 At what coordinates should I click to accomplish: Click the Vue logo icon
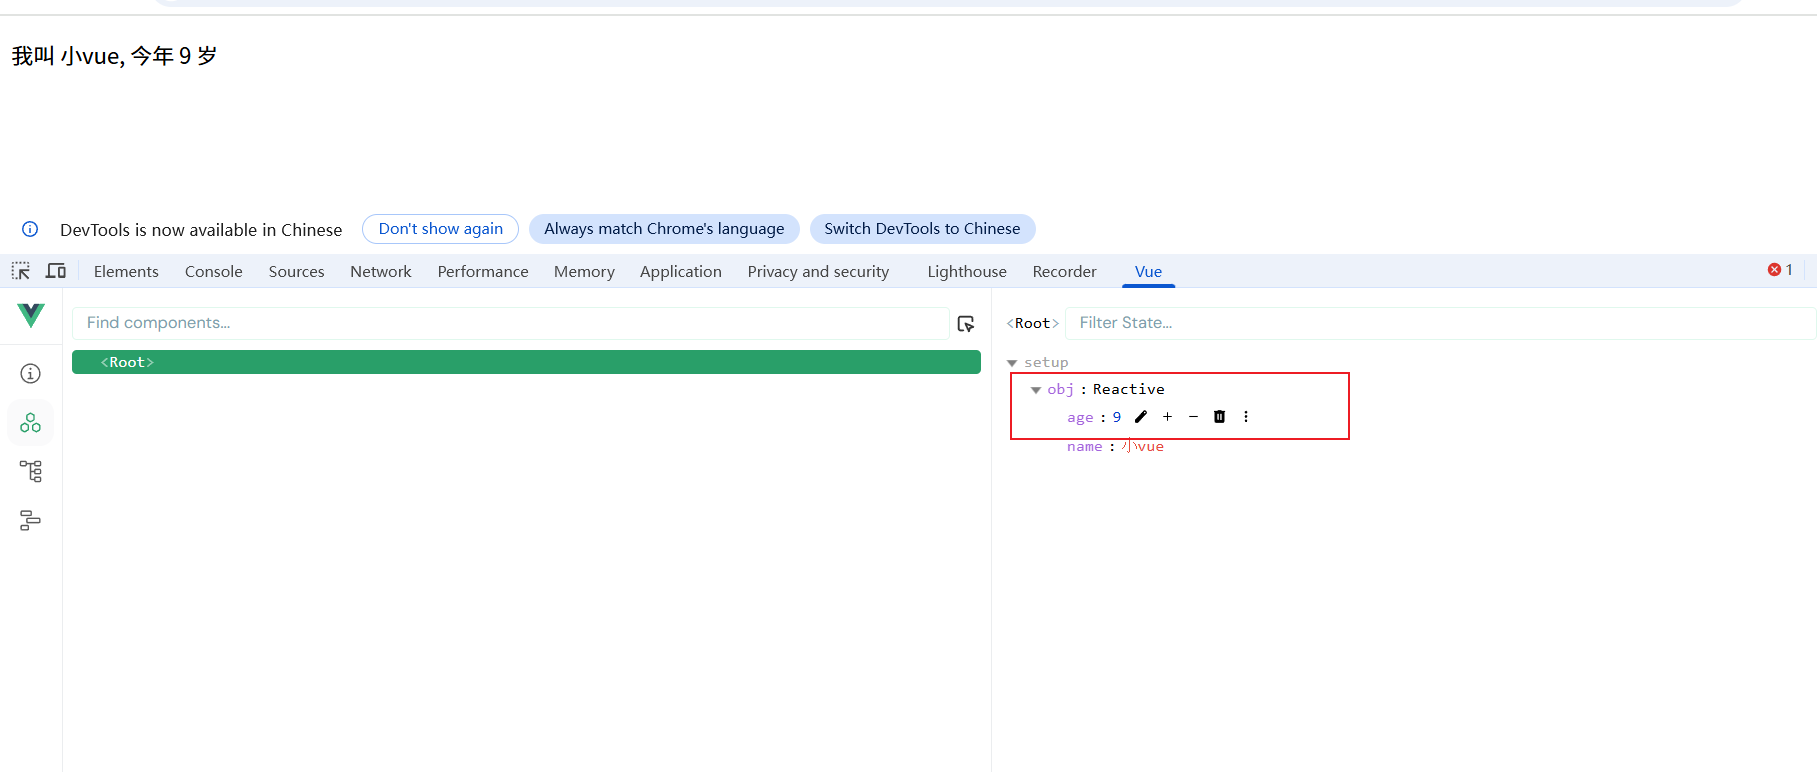(x=31, y=315)
